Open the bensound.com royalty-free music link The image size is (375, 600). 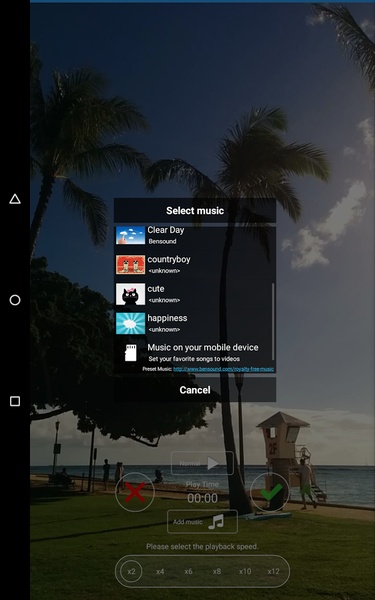[223, 369]
